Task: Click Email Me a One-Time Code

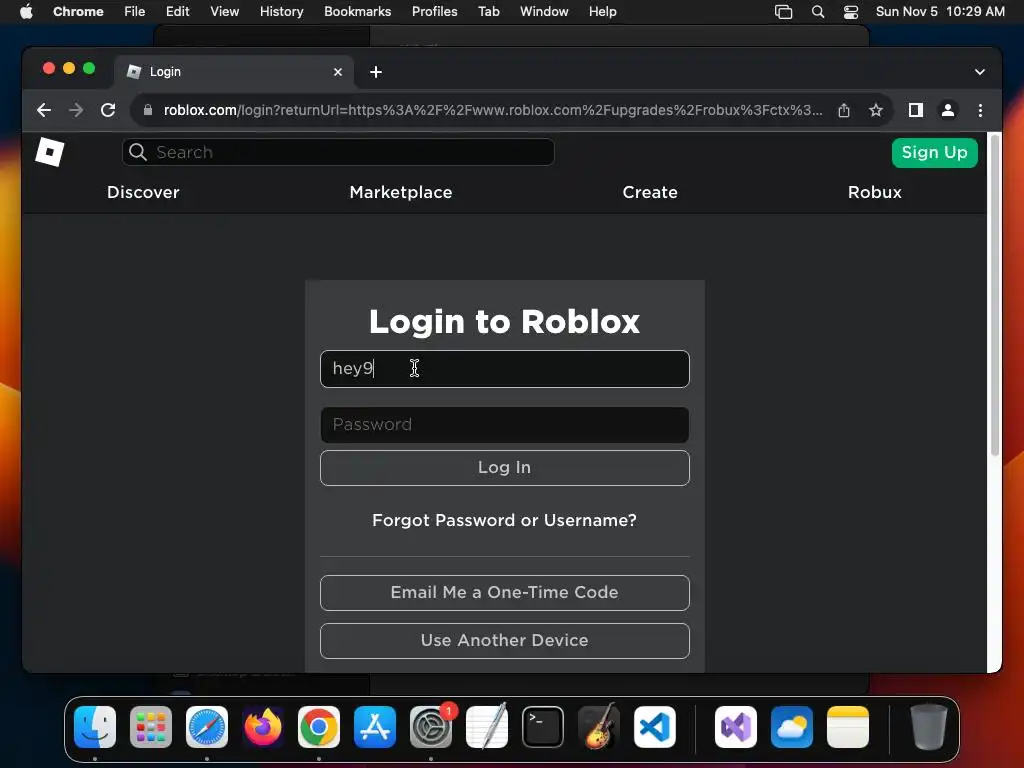Action: tap(505, 592)
